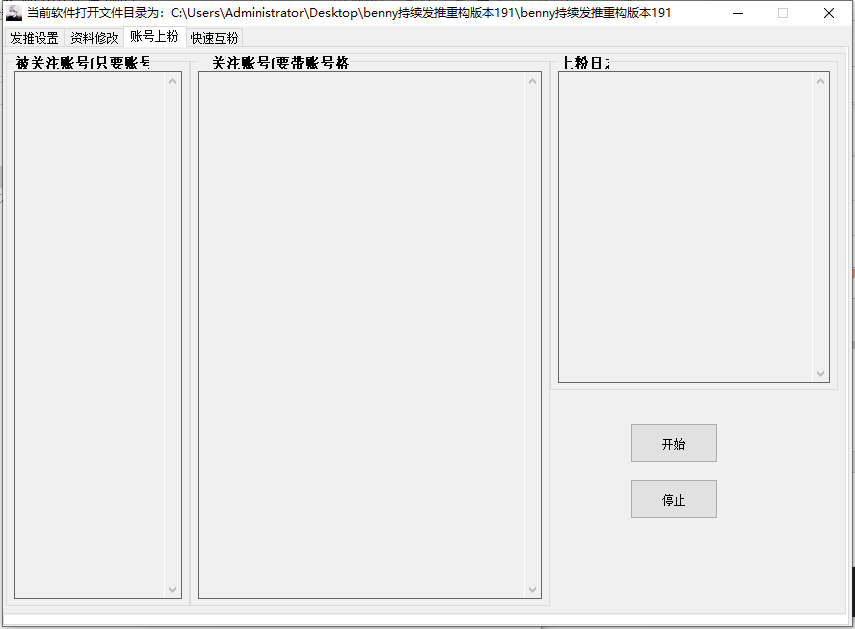This screenshot has width=855, height=629.
Task: Click the down arrow on 上粉日志 scrollbar
Action: point(821,373)
